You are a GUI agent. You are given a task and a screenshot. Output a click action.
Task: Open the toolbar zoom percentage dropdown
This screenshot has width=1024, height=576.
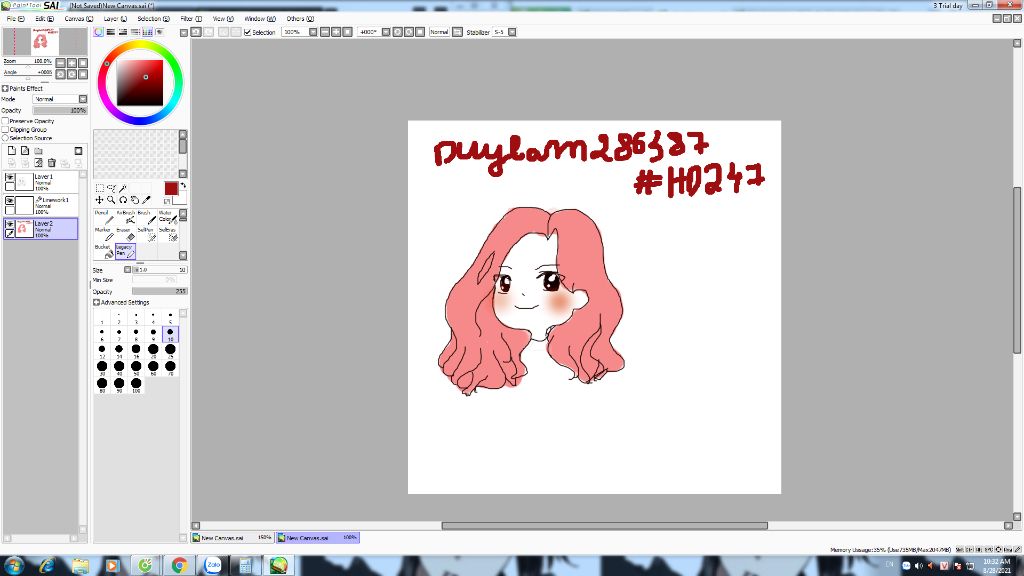point(313,32)
